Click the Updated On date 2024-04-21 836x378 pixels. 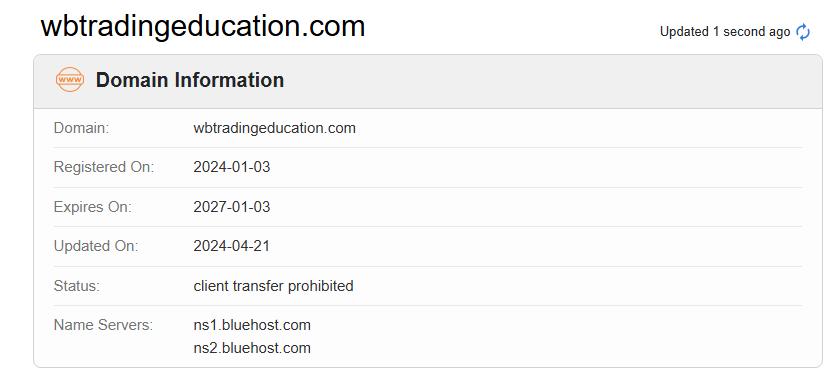tap(232, 246)
